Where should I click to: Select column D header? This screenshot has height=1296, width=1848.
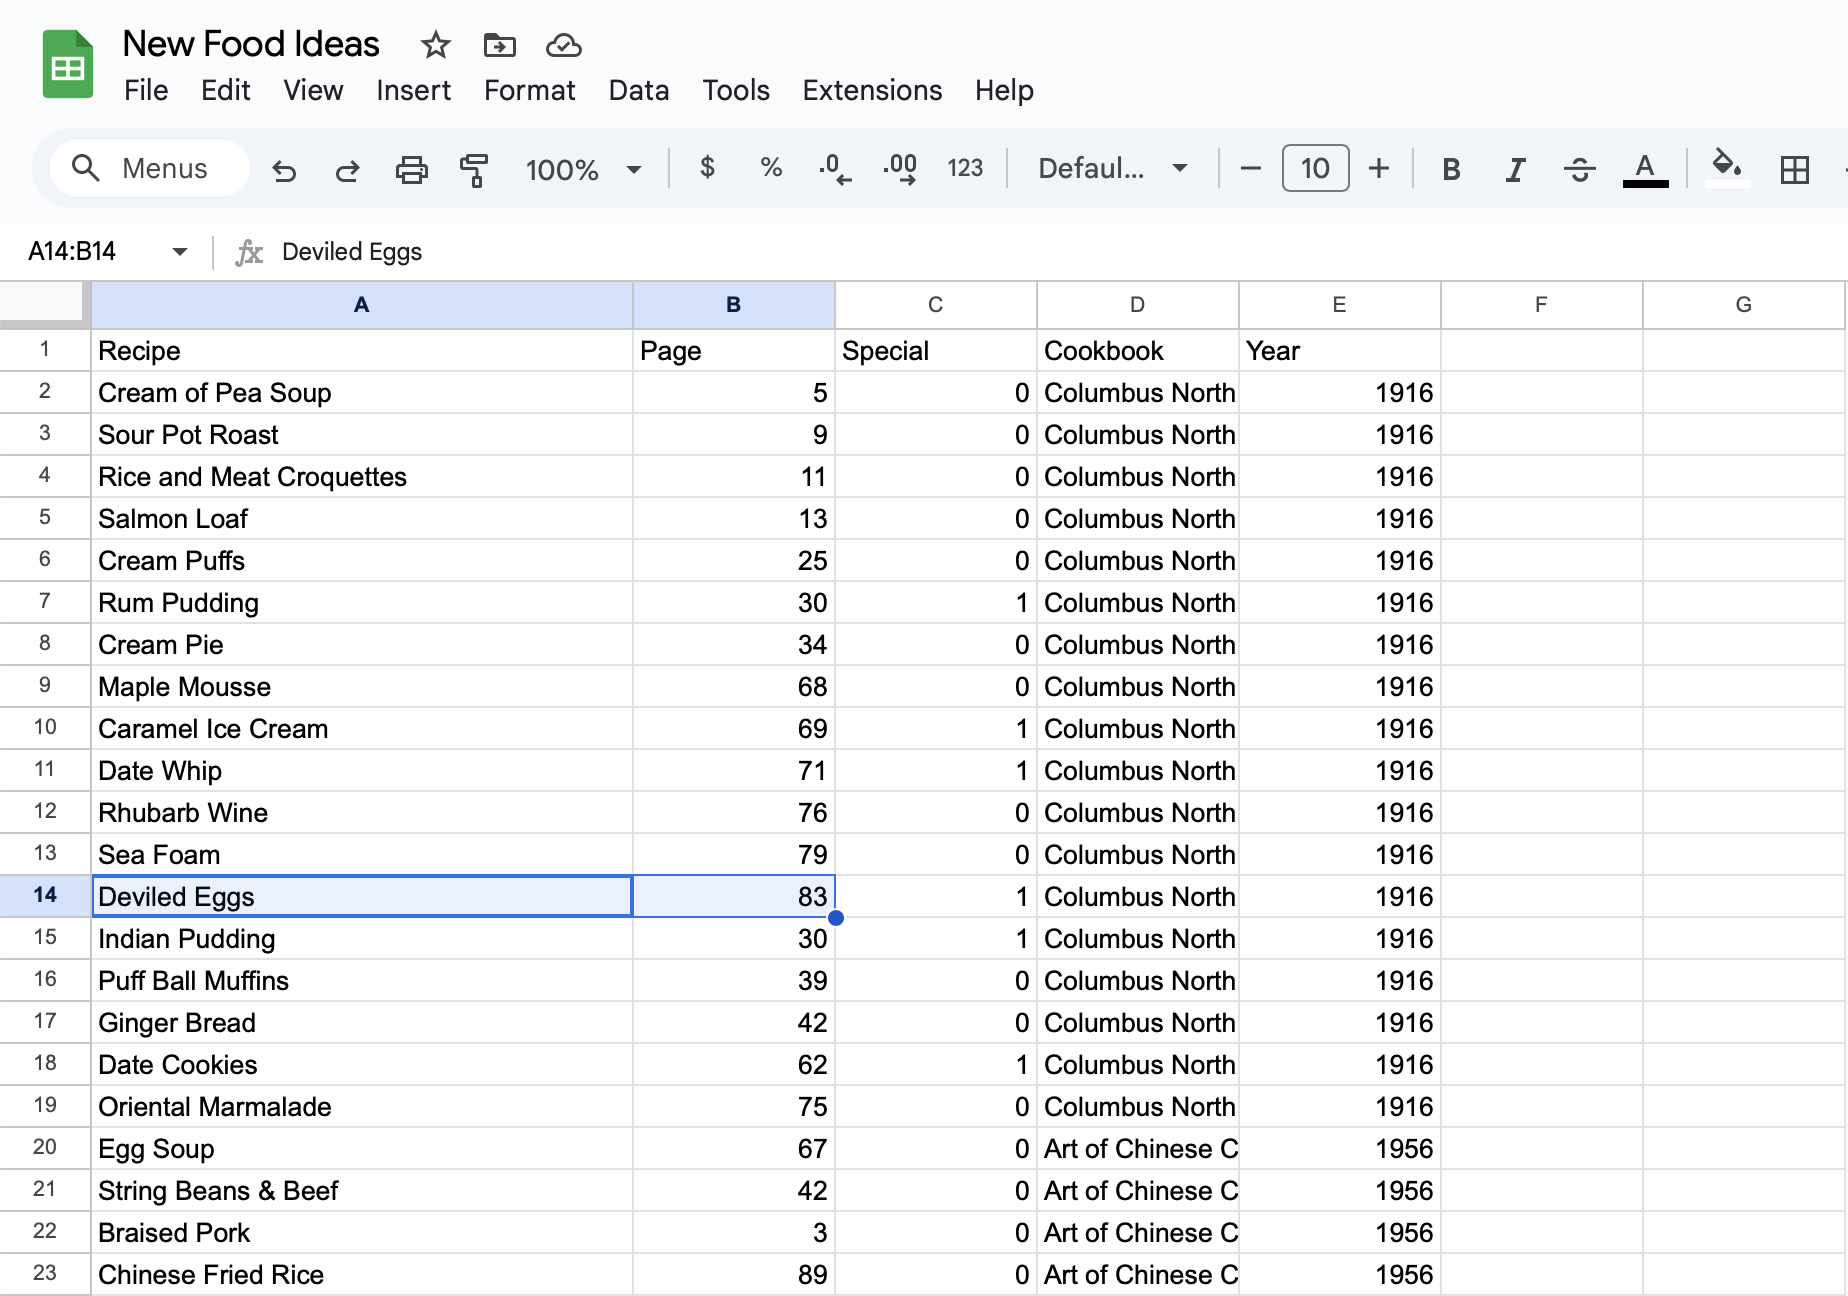tap(1138, 305)
